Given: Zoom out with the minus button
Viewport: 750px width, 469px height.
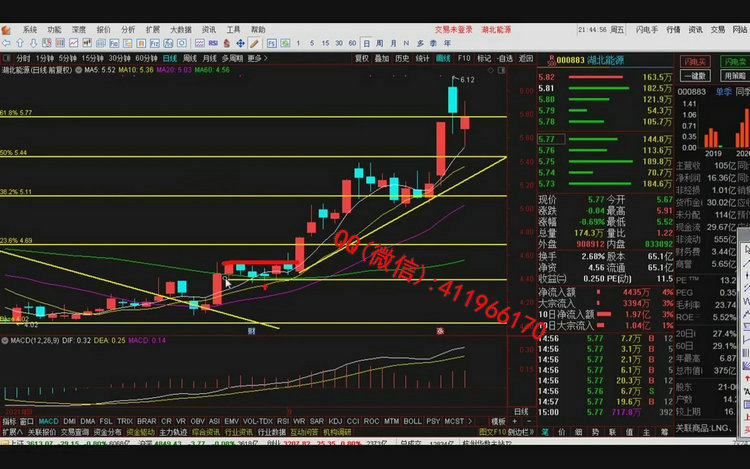Looking at the screenshot, I should (529, 421).
